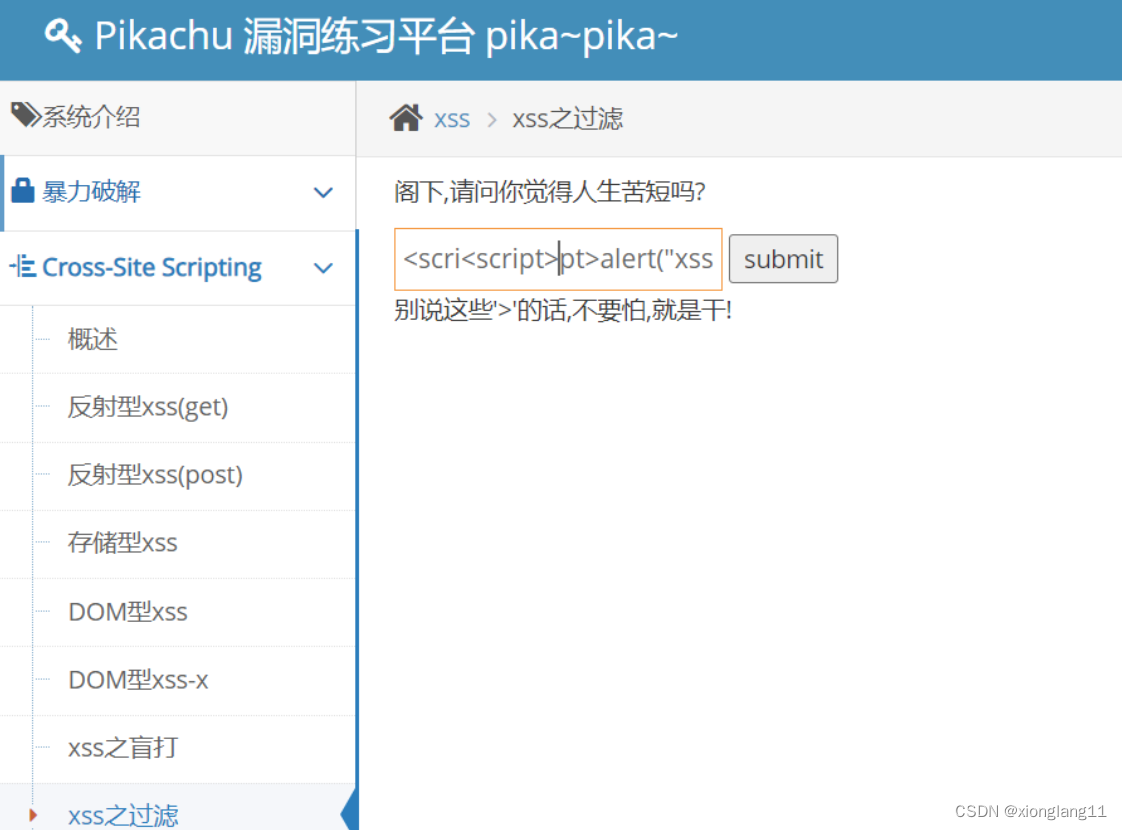Click the tag icon beside 系统介绍
The width and height of the screenshot is (1122, 830).
(26, 115)
